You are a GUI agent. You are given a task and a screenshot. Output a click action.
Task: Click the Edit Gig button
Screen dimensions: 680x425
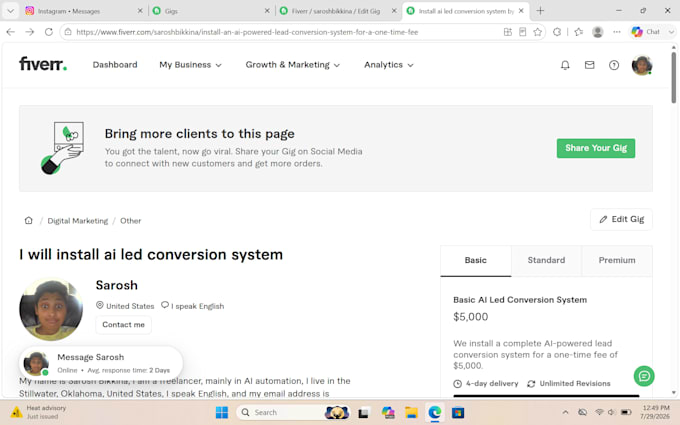click(x=621, y=219)
